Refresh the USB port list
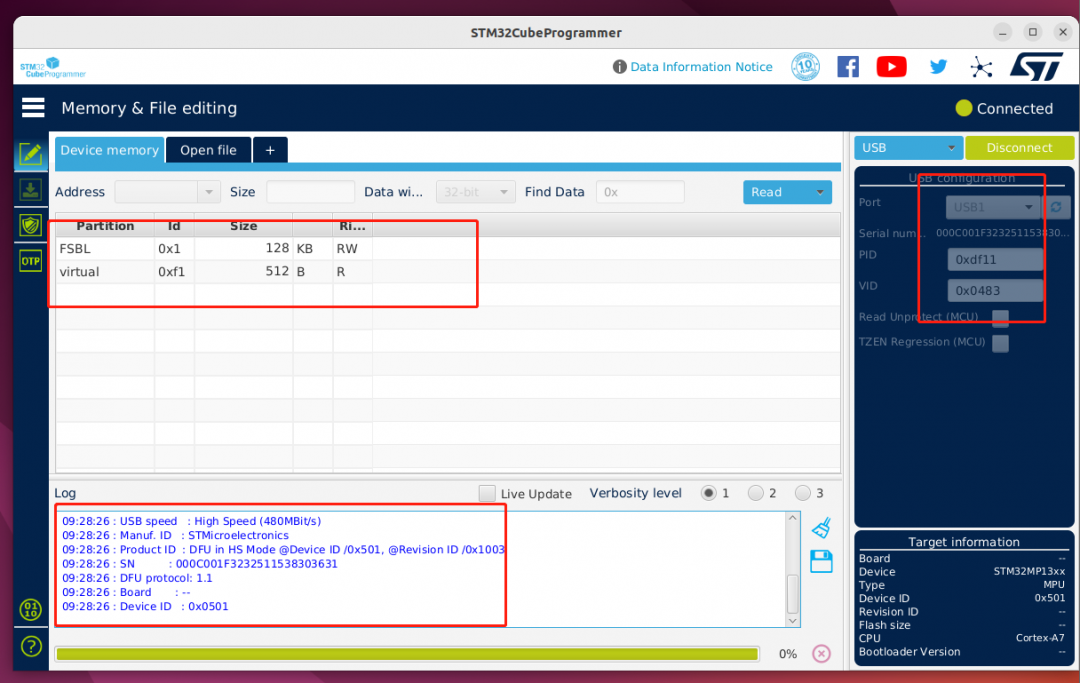 click(x=1058, y=207)
